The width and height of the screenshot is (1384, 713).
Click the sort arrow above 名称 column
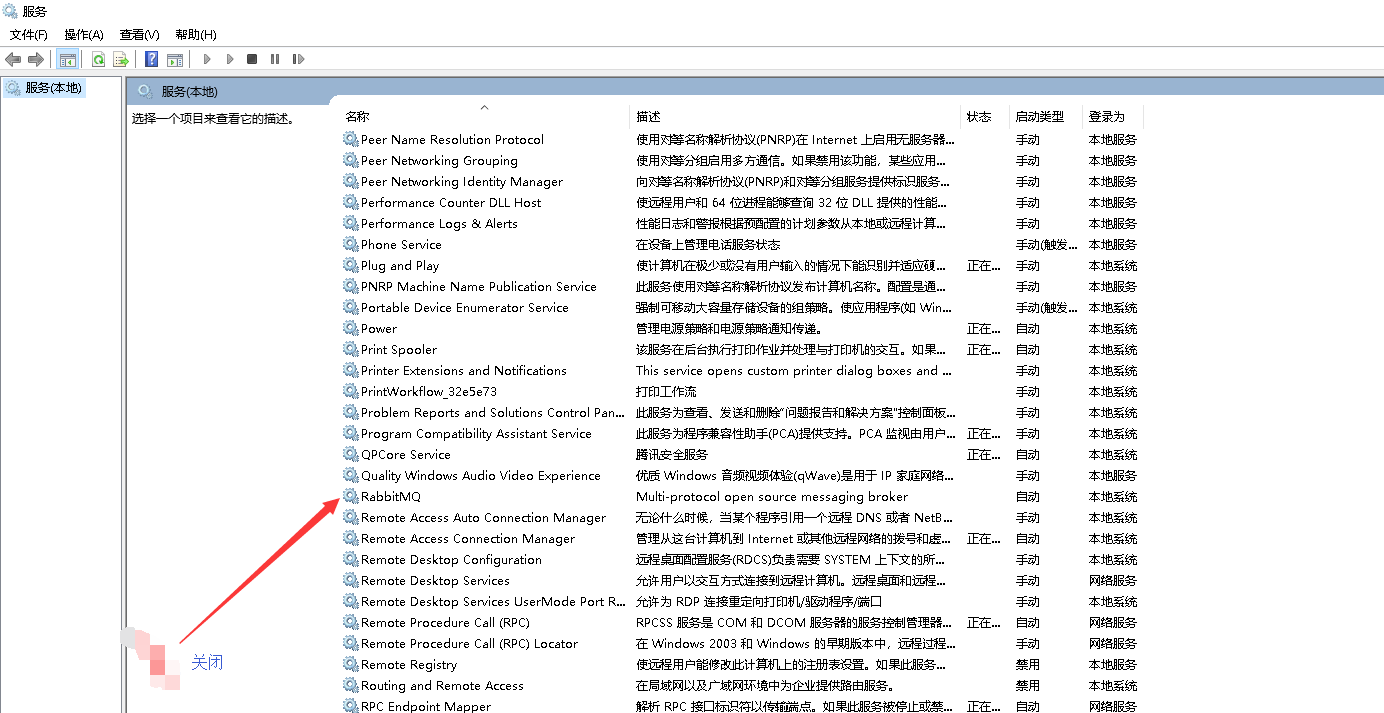(484, 106)
